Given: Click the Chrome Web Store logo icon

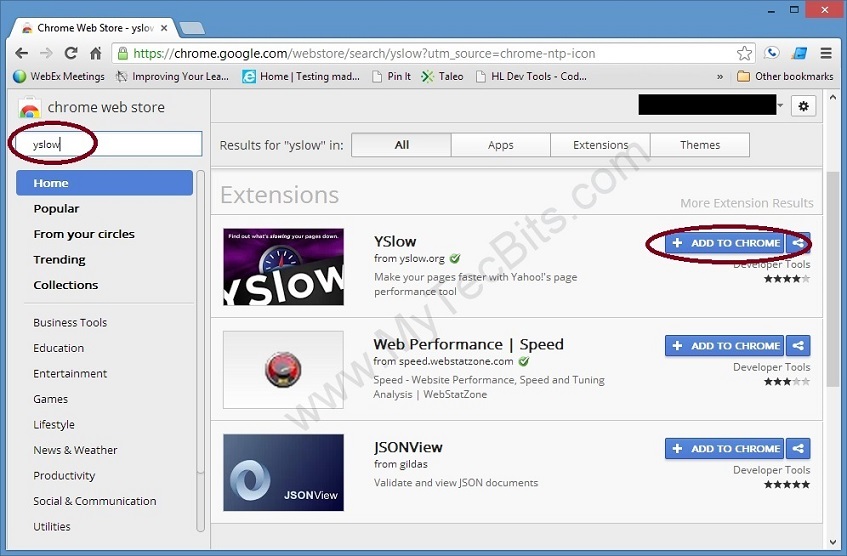Looking at the screenshot, I should pyautogui.click(x=30, y=108).
